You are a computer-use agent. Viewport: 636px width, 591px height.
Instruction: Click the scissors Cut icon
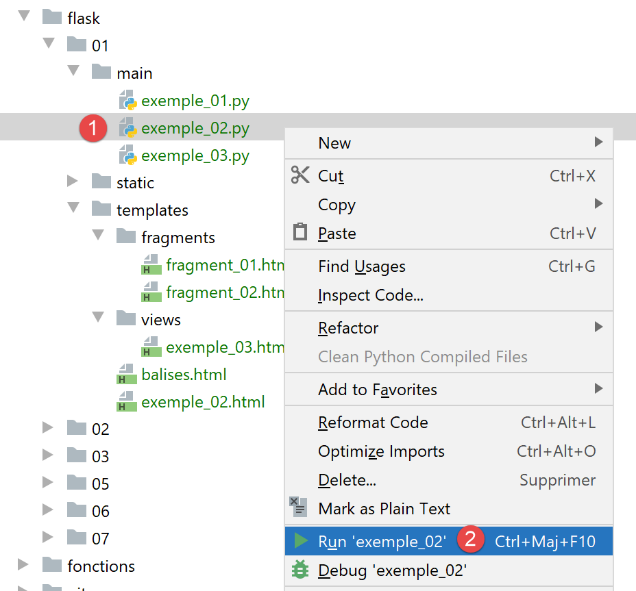tap(300, 175)
